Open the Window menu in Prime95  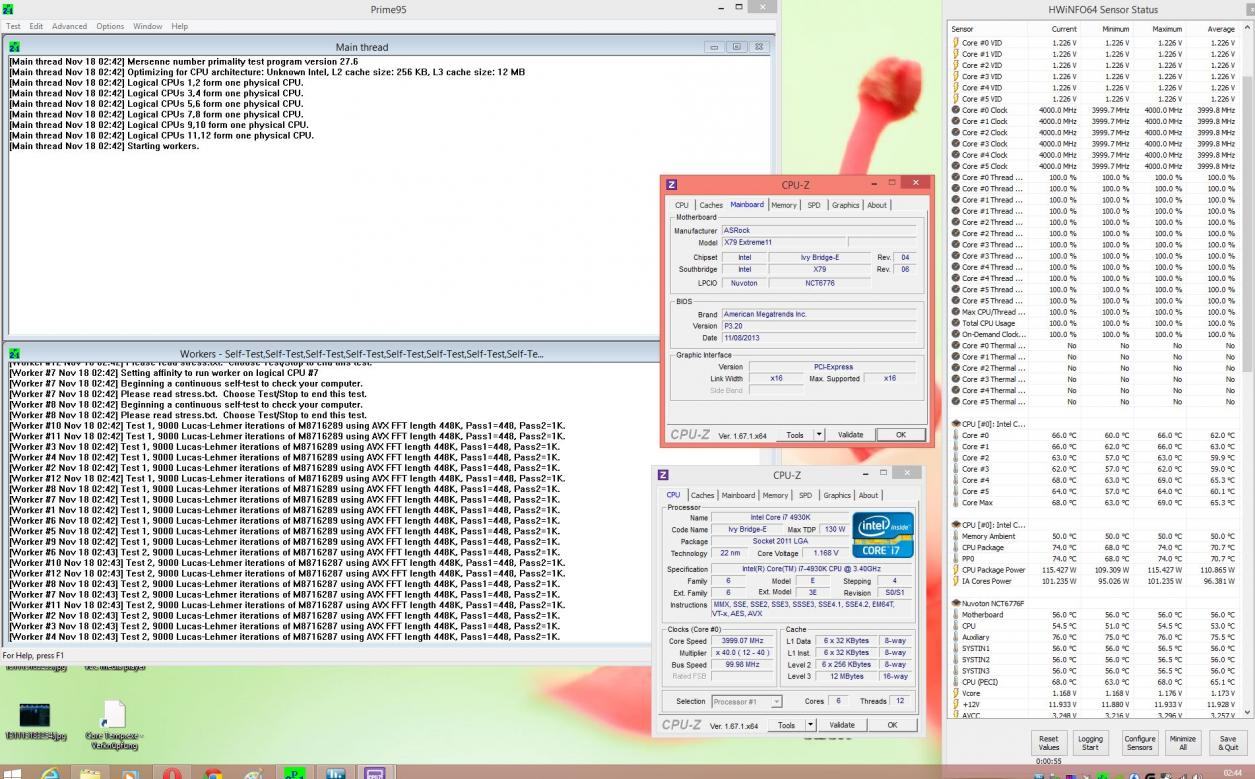pos(147,26)
